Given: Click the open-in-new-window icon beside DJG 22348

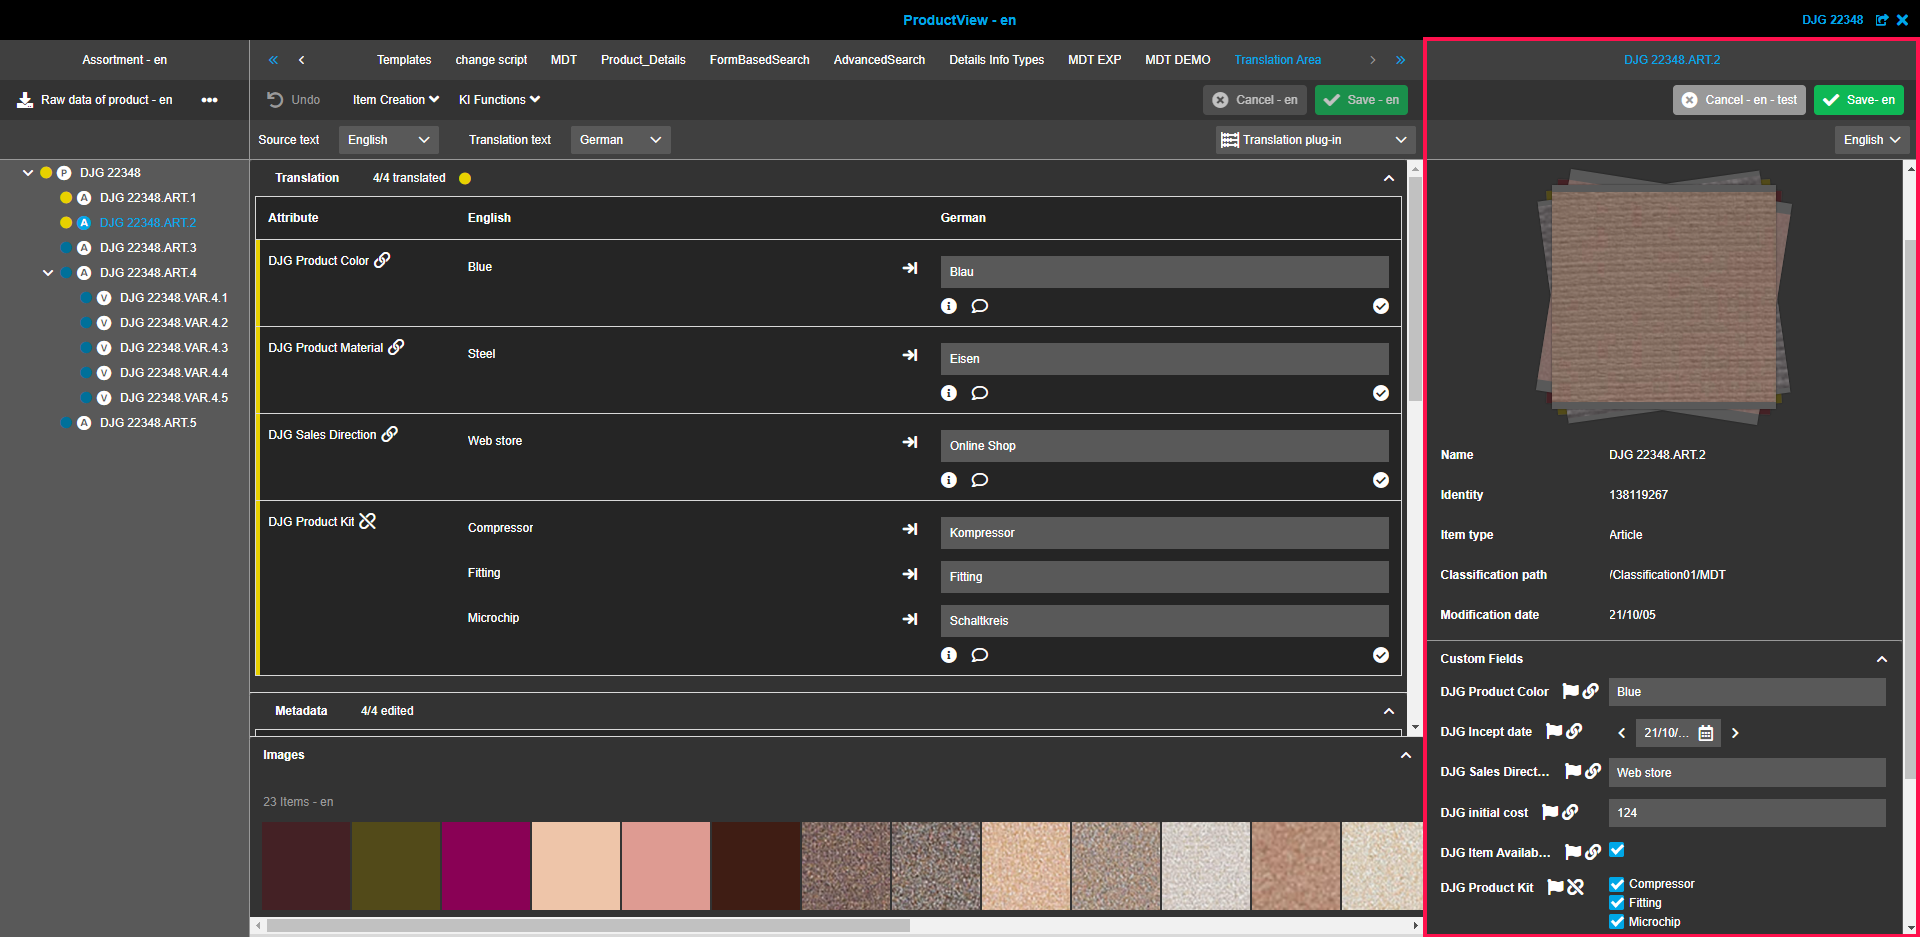Looking at the screenshot, I should coord(1882,20).
